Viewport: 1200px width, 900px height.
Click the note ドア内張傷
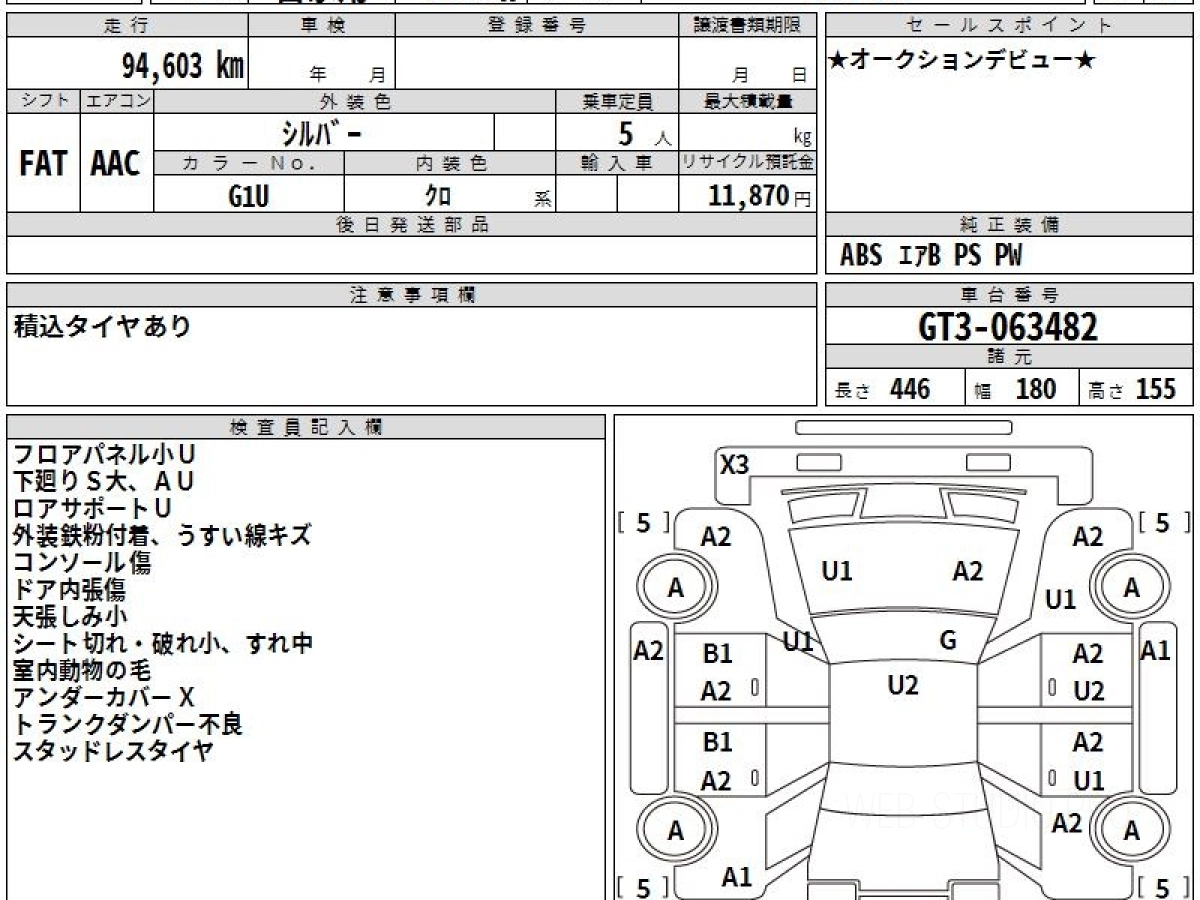click(x=69, y=590)
